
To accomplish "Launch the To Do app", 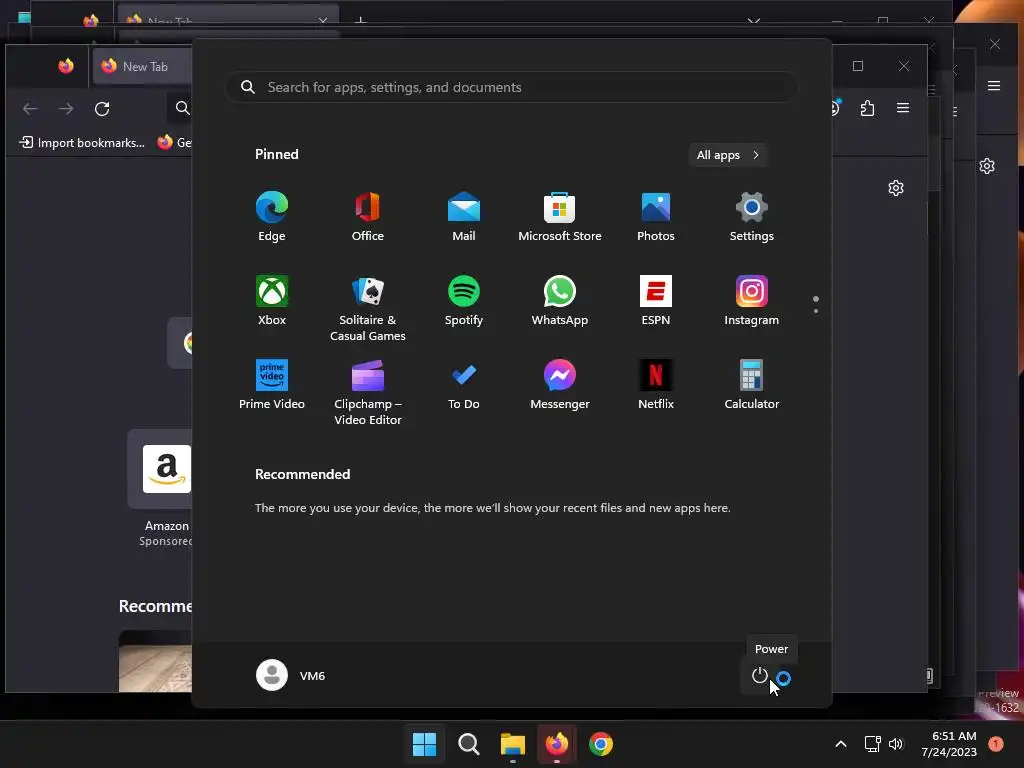I will (464, 385).
